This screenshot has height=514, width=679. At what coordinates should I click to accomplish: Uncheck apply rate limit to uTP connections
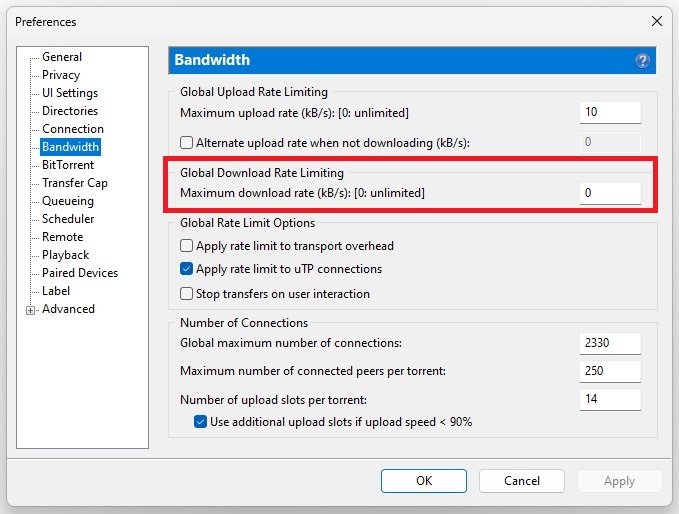[x=186, y=269]
